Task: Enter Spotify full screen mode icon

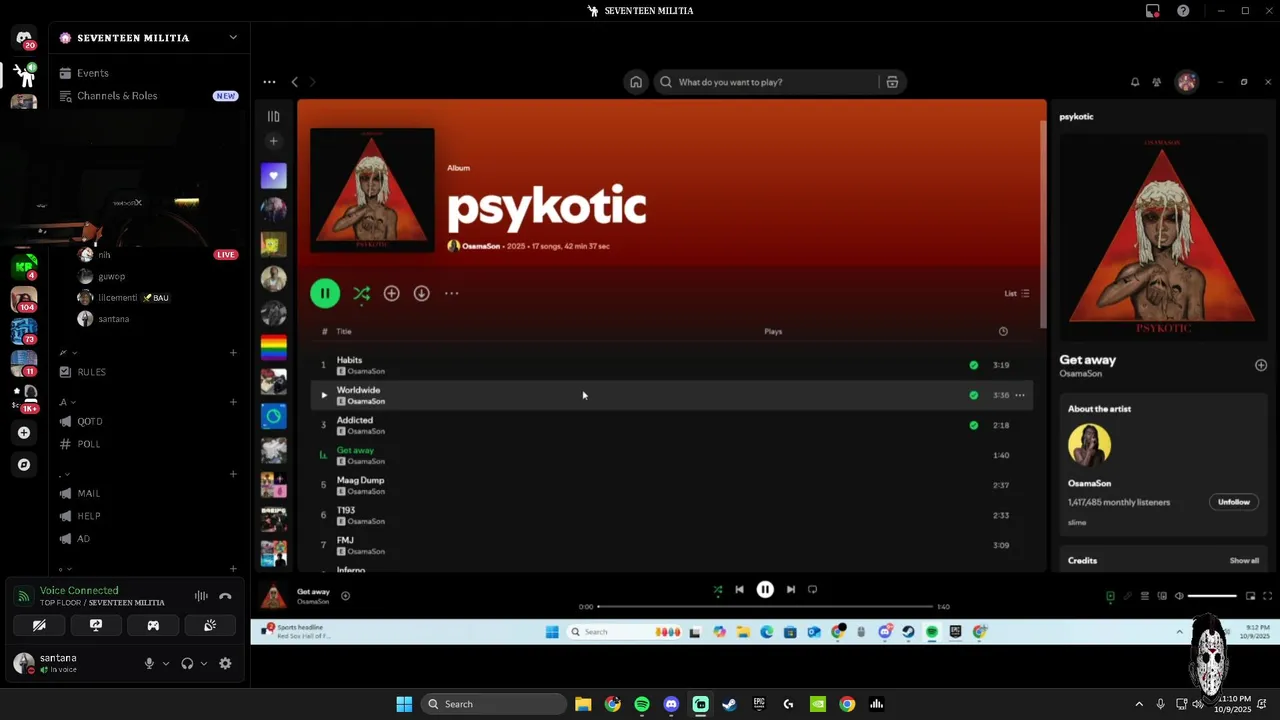Action: coord(1268,596)
